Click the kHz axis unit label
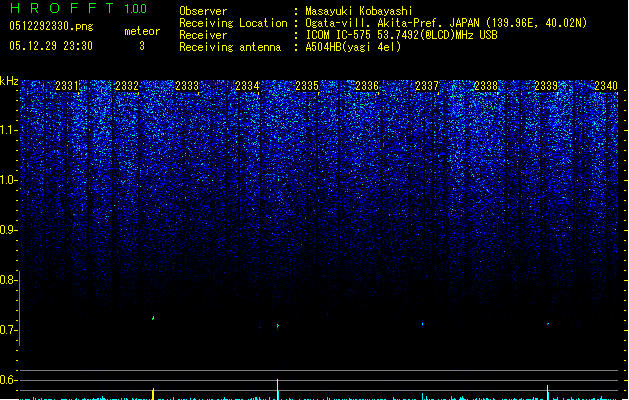Image resolution: width=629 pixels, height=400 pixels. point(9,81)
